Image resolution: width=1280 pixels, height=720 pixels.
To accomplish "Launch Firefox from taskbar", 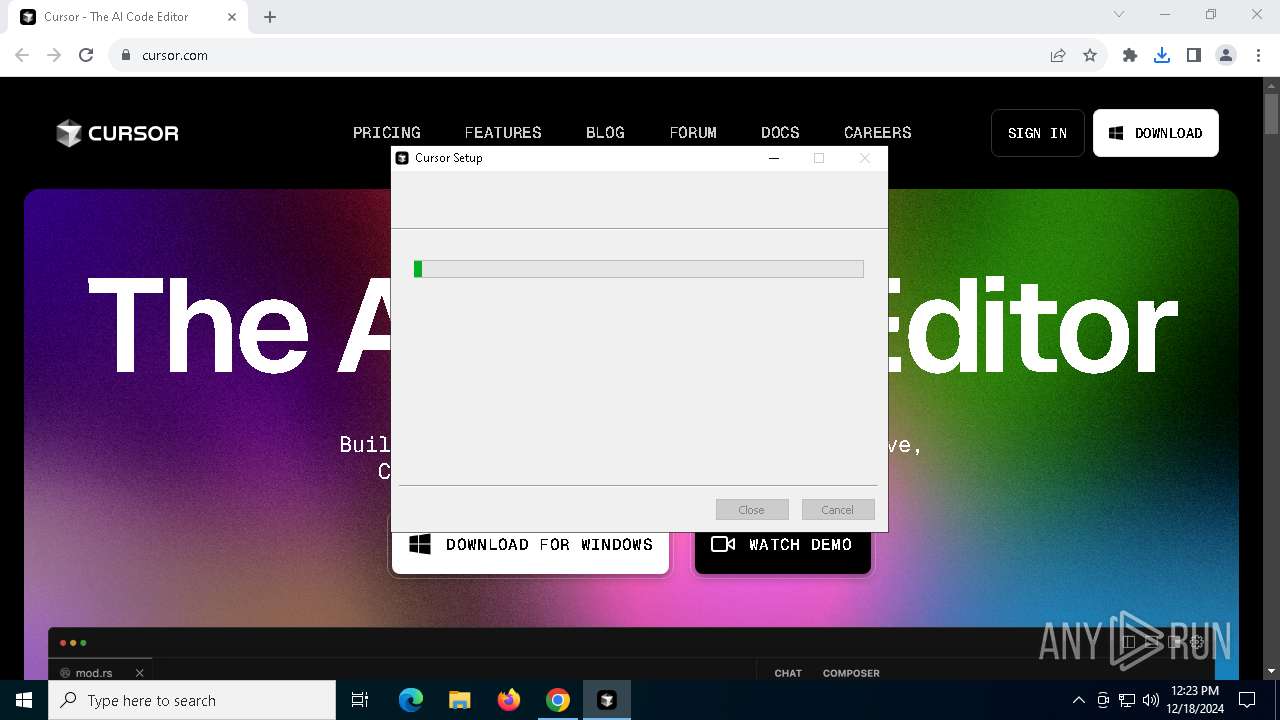I will [x=509, y=700].
